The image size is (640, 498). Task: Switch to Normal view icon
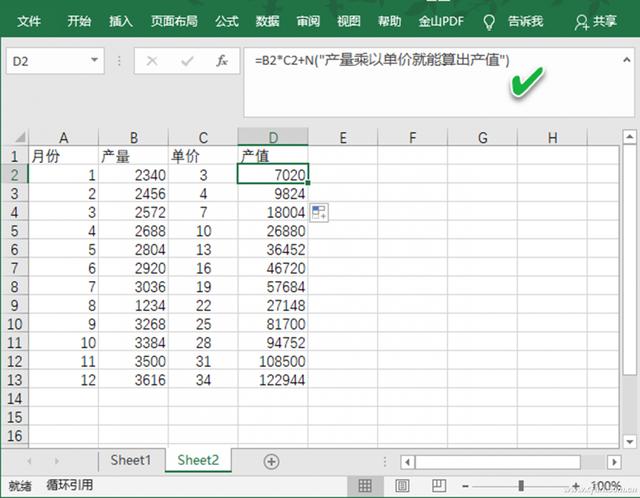364,486
